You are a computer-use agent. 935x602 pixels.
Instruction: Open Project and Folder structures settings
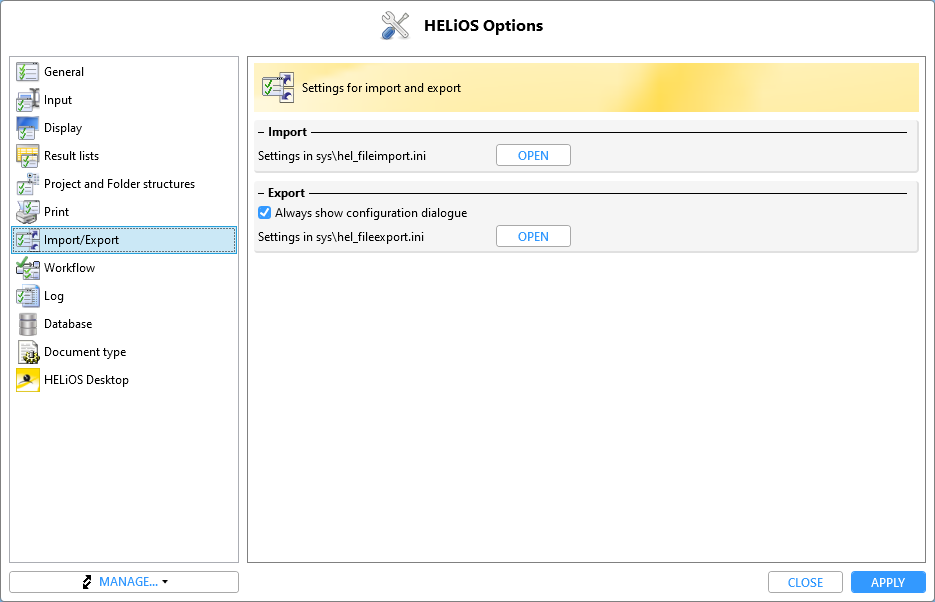tap(119, 184)
